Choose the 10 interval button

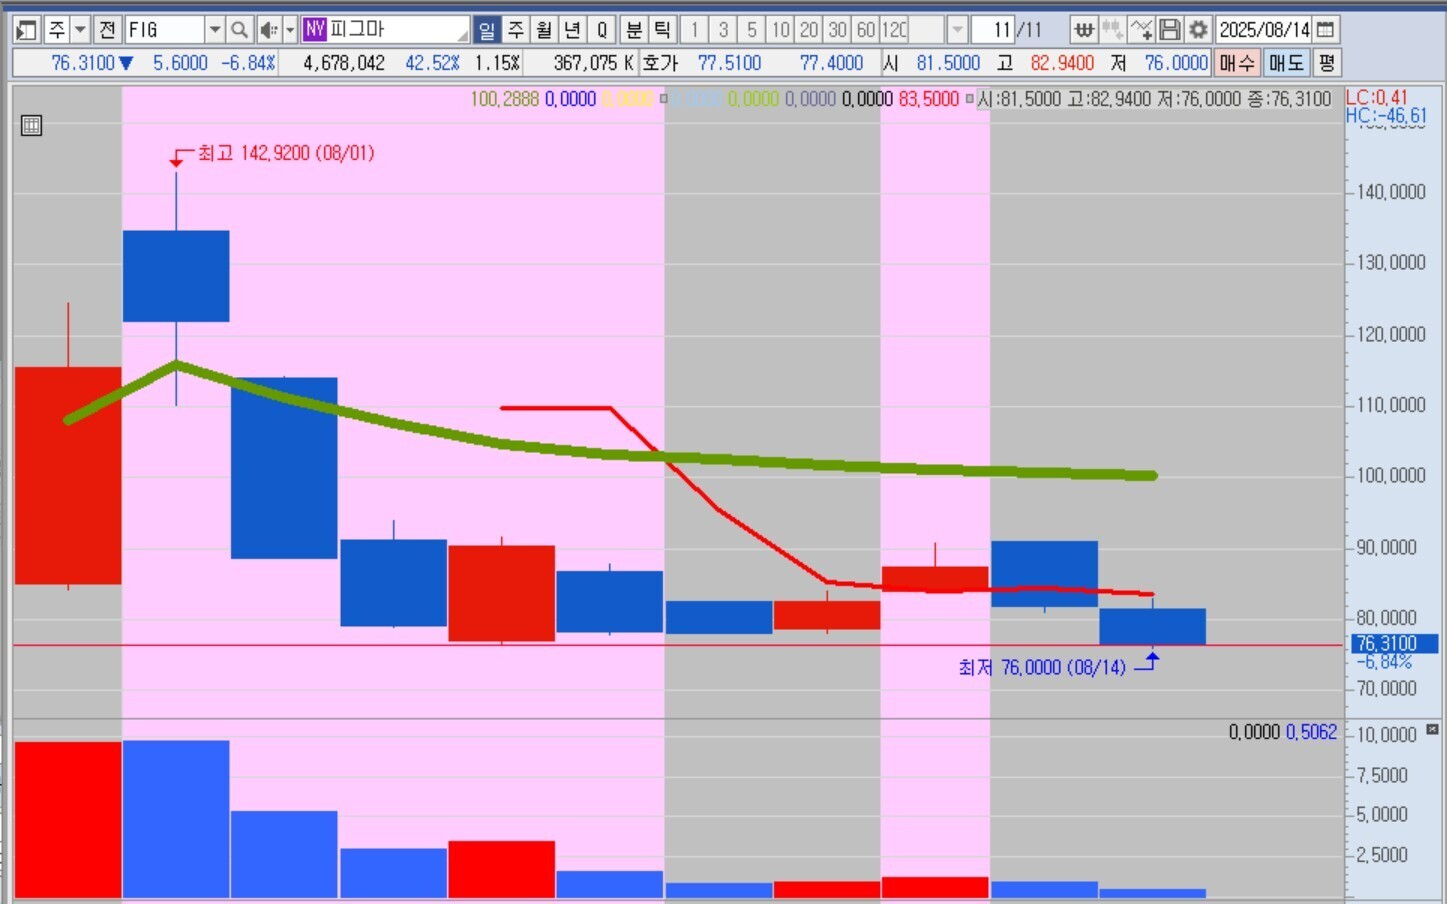(781, 30)
